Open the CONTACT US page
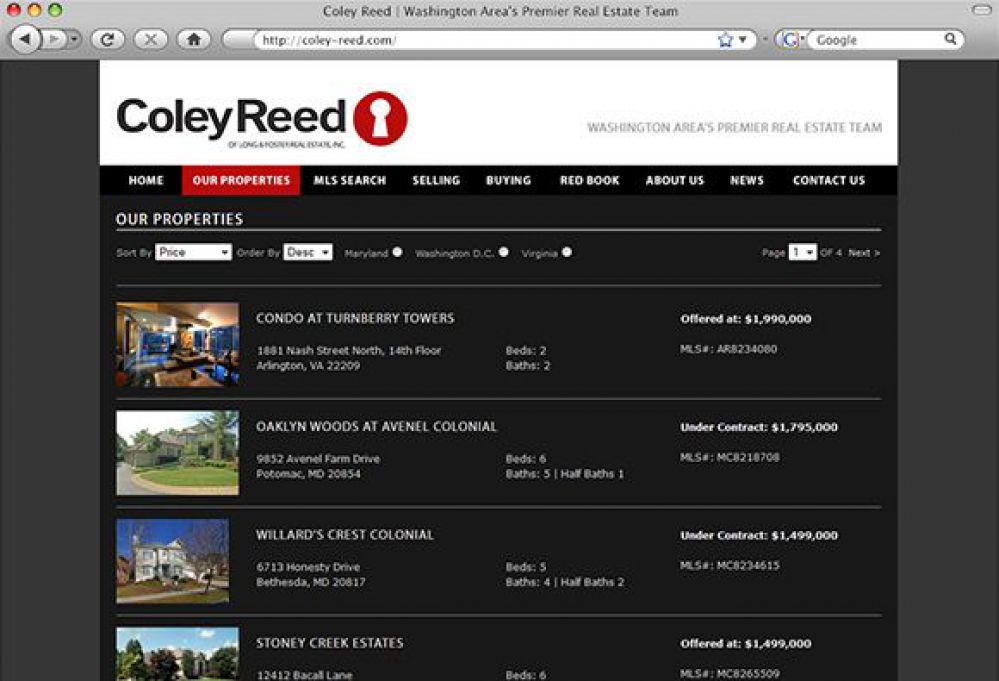 click(x=829, y=180)
